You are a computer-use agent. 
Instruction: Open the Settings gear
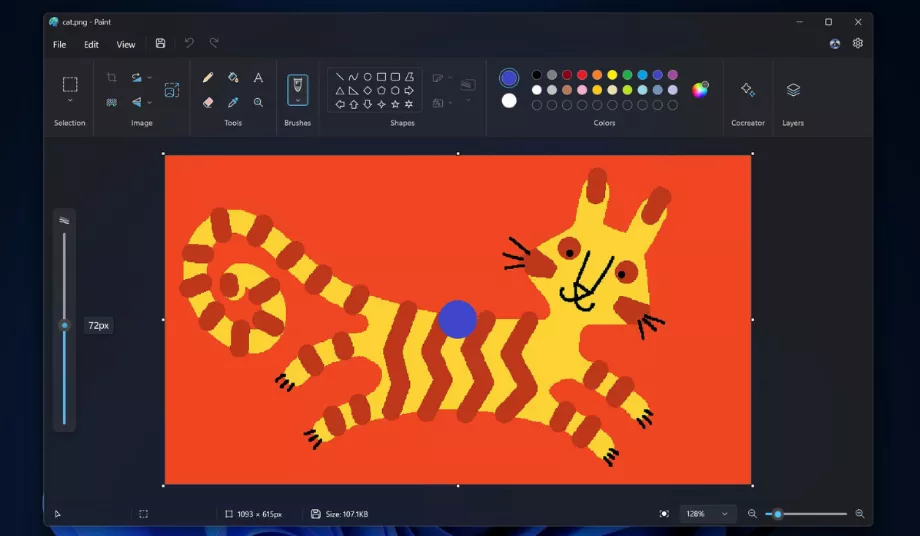pos(858,43)
